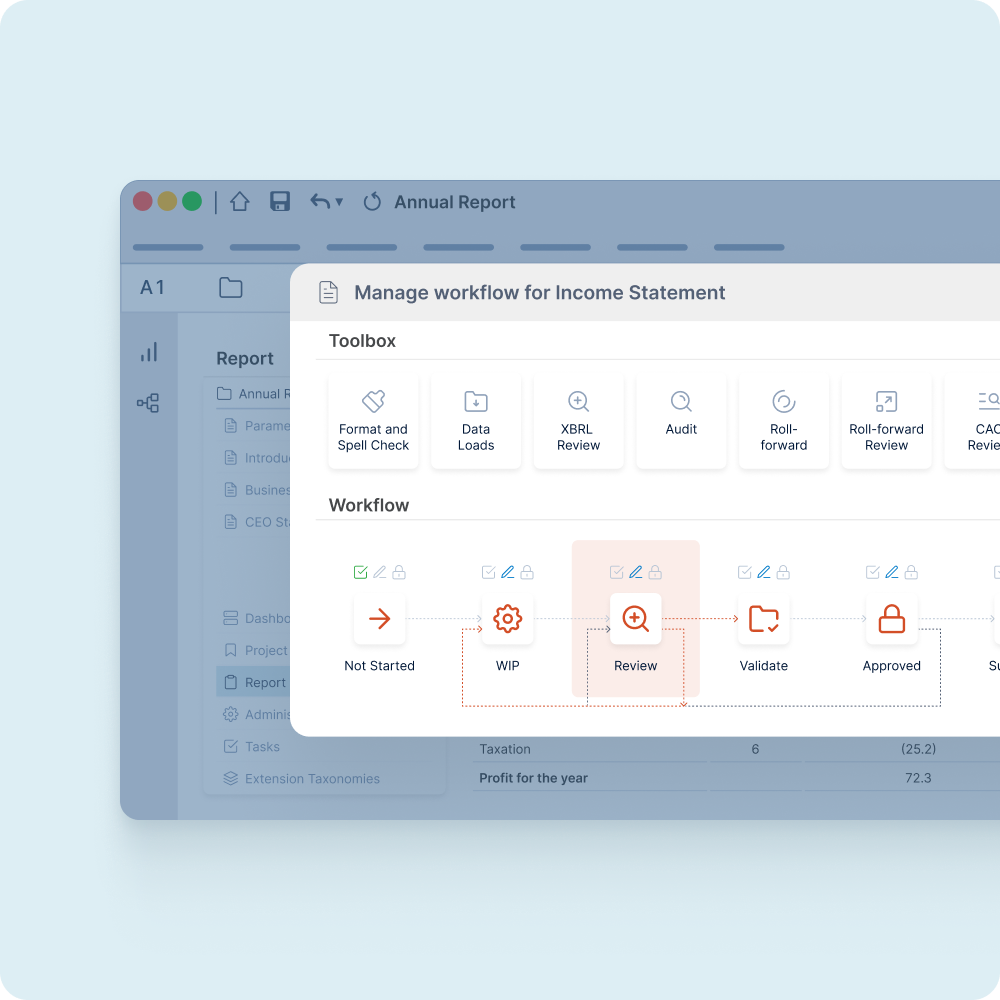Open the Roll-forward tool
Viewport: 1000px width, 1000px height.
[784, 420]
